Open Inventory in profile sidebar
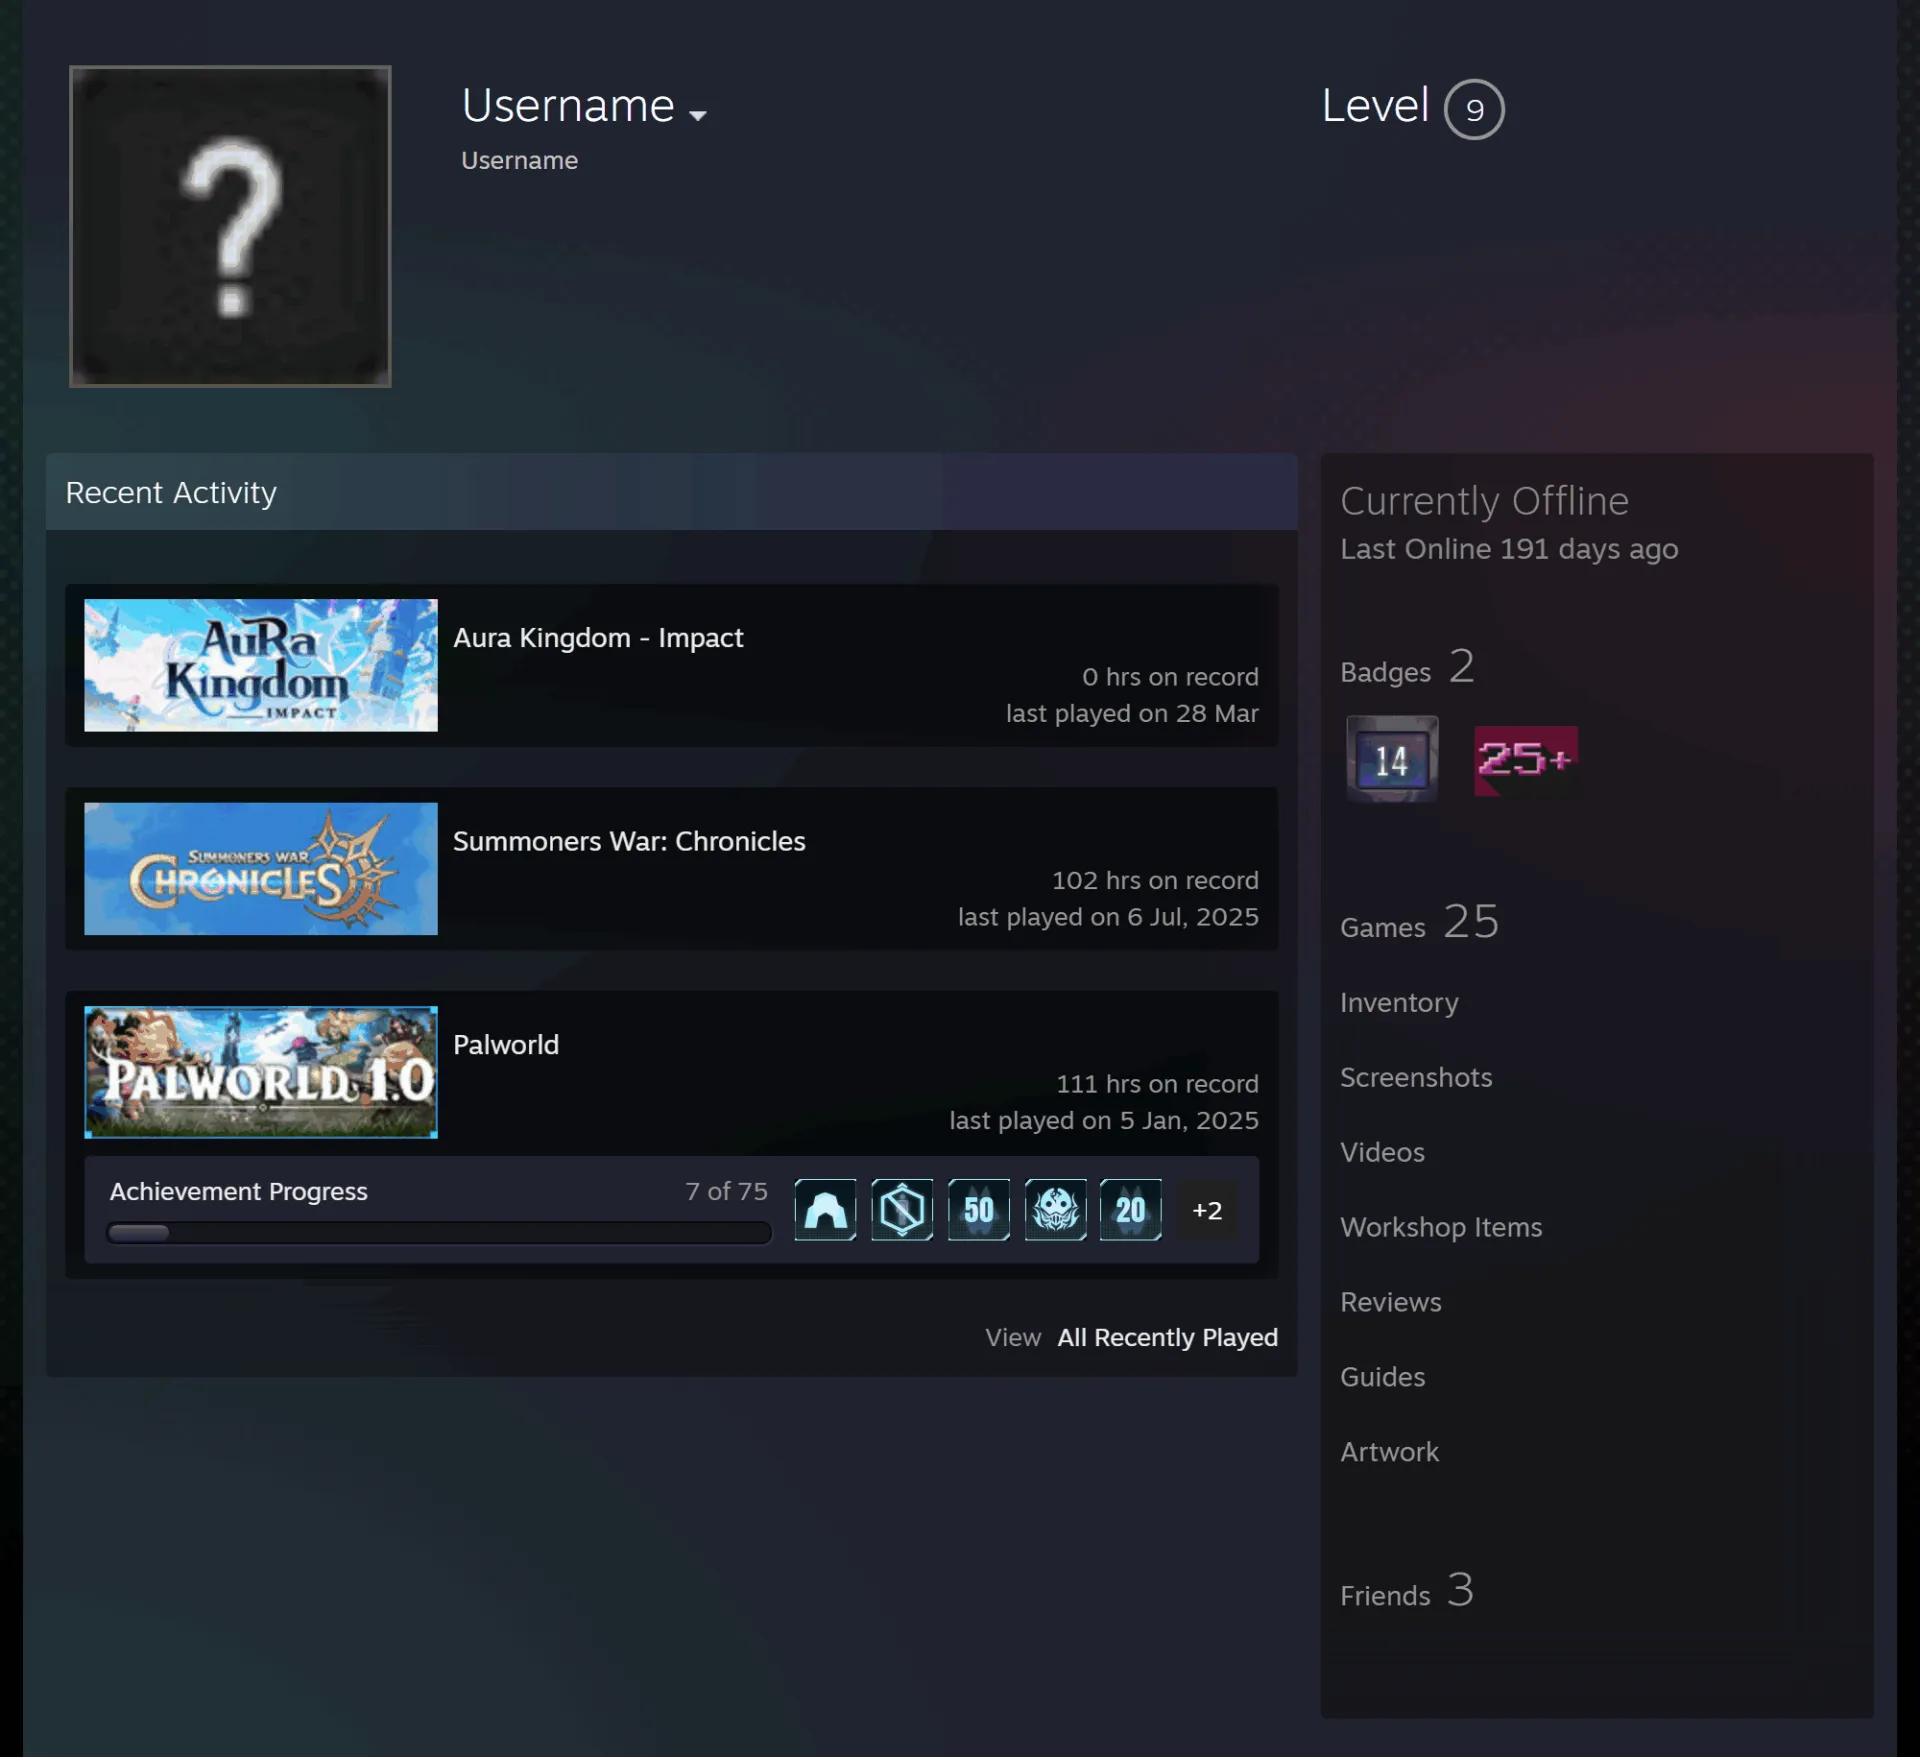This screenshot has width=1920, height=1757. click(1399, 1002)
